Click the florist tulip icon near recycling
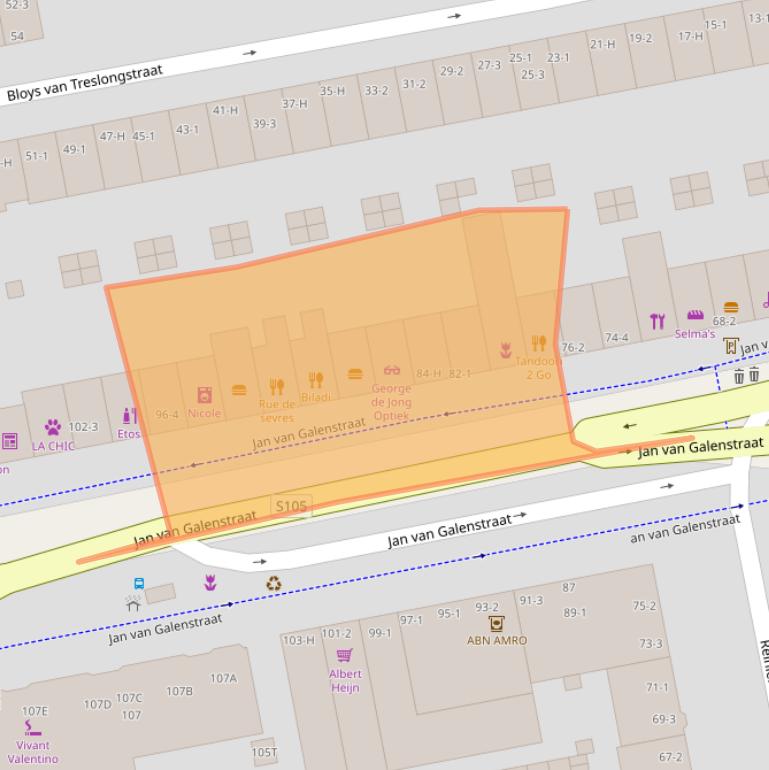Image resolution: width=769 pixels, height=770 pixels. (x=210, y=582)
